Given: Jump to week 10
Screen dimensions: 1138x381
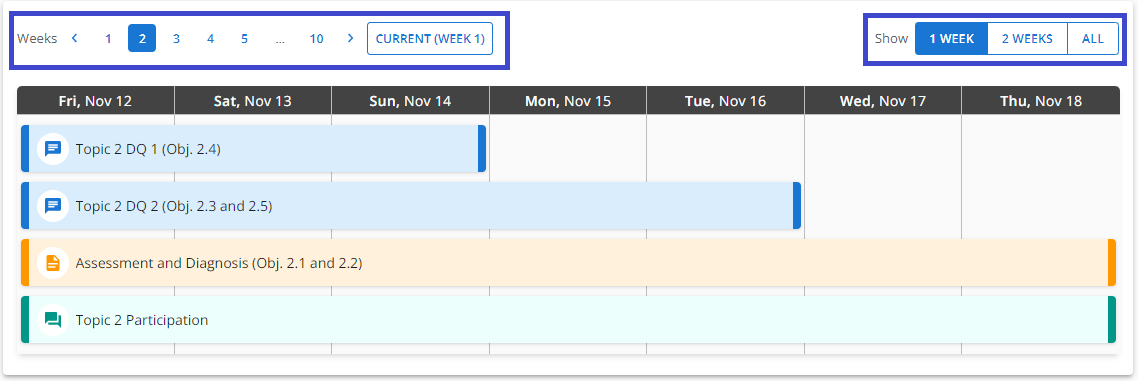Looking at the screenshot, I should click(316, 38).
